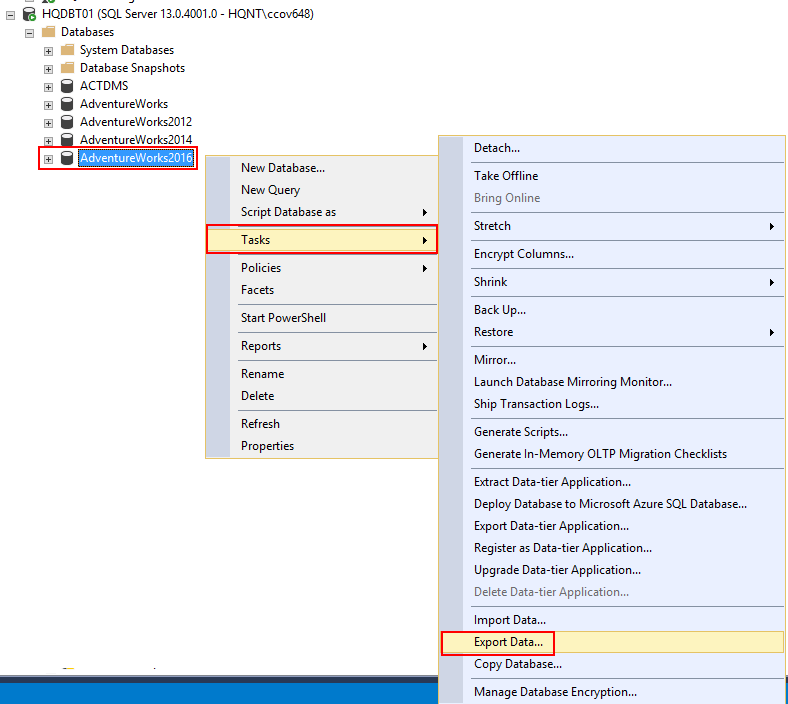
Task: Expand the AdventureWorks2016 database node
Action: (48, 159)
